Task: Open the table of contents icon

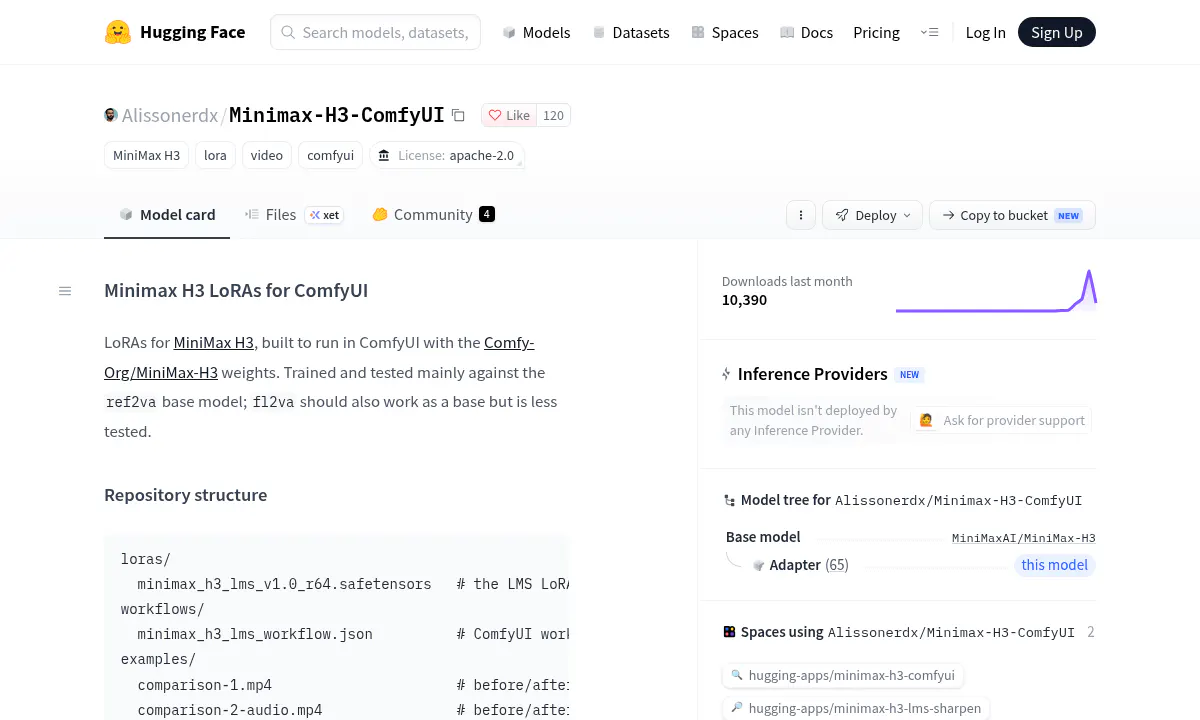Action: click(65, 291)
